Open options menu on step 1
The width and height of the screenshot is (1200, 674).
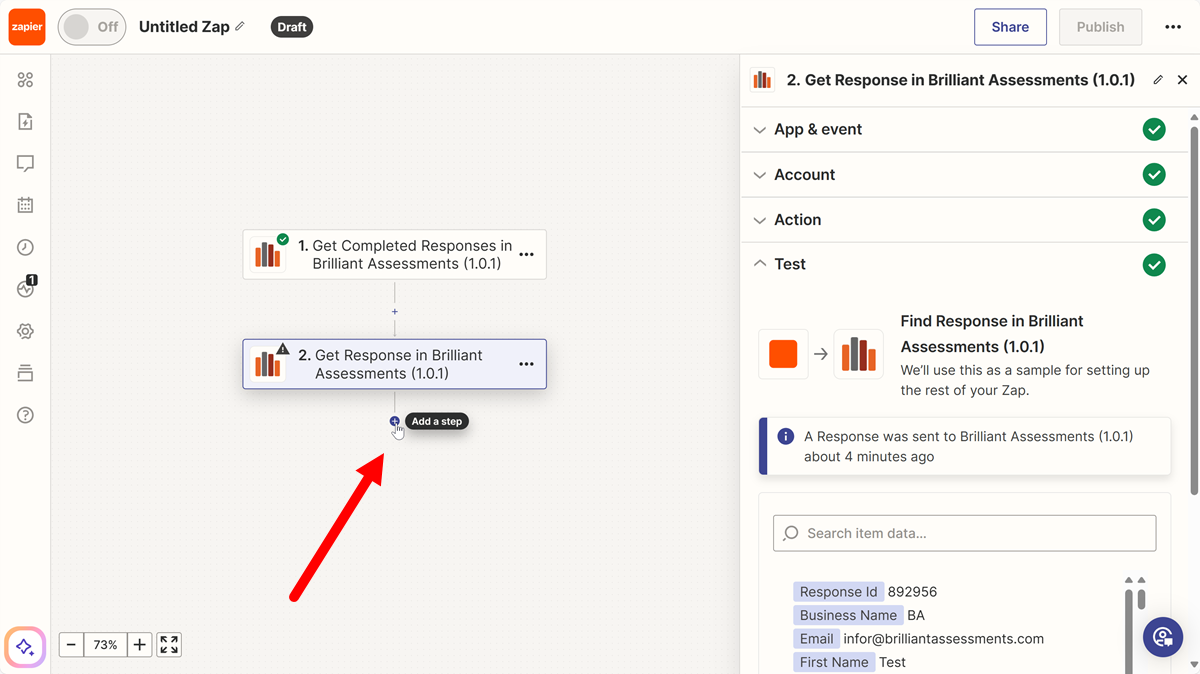[527, 255]
